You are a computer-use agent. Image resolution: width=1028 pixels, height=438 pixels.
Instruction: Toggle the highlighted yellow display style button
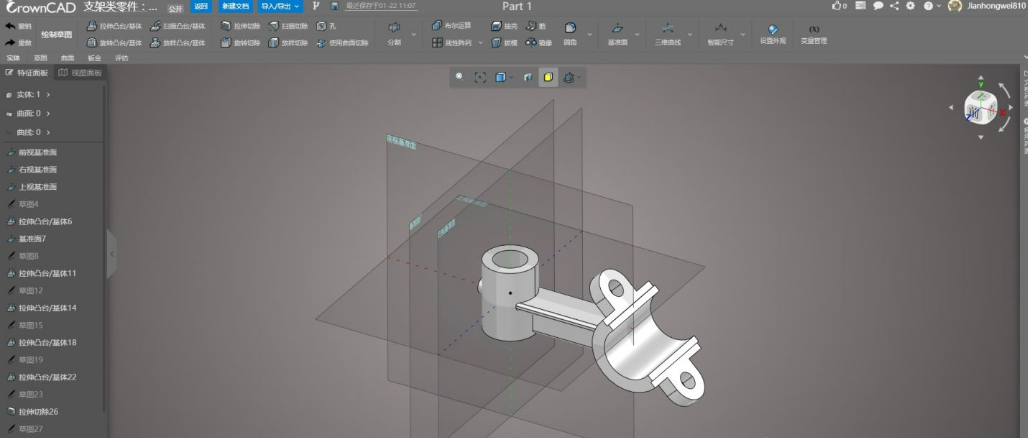click(x=548, y=77)
